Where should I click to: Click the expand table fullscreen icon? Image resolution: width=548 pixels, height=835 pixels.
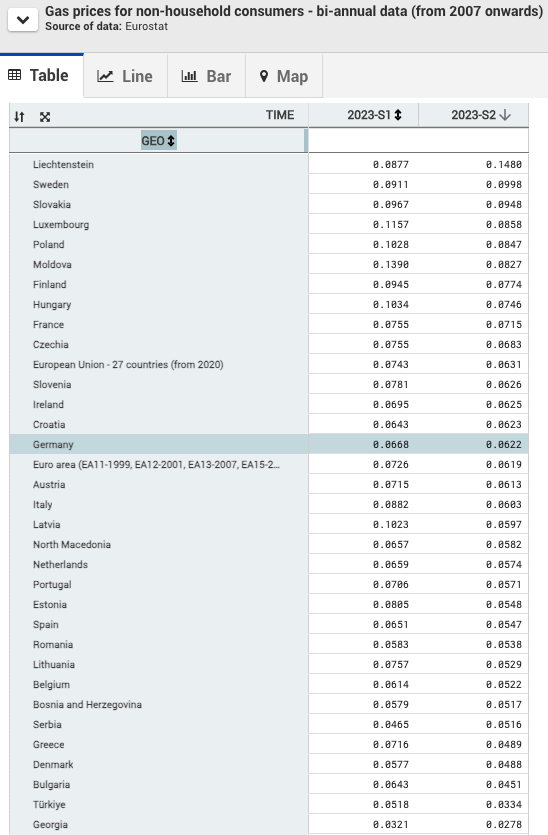click(45, 117)
